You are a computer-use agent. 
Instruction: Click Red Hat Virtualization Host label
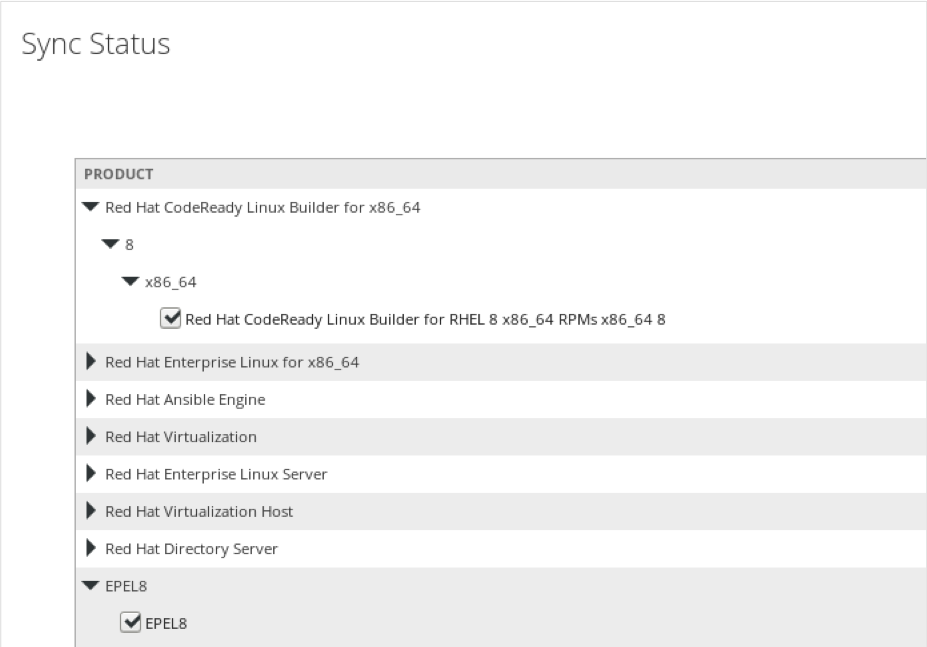tap(199, 511)
